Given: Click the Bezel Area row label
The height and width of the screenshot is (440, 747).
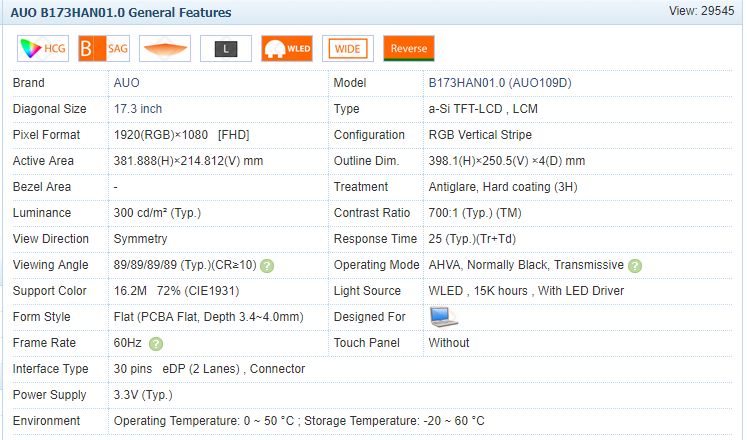Looking at the screenshot, I should tap(41, 187).
